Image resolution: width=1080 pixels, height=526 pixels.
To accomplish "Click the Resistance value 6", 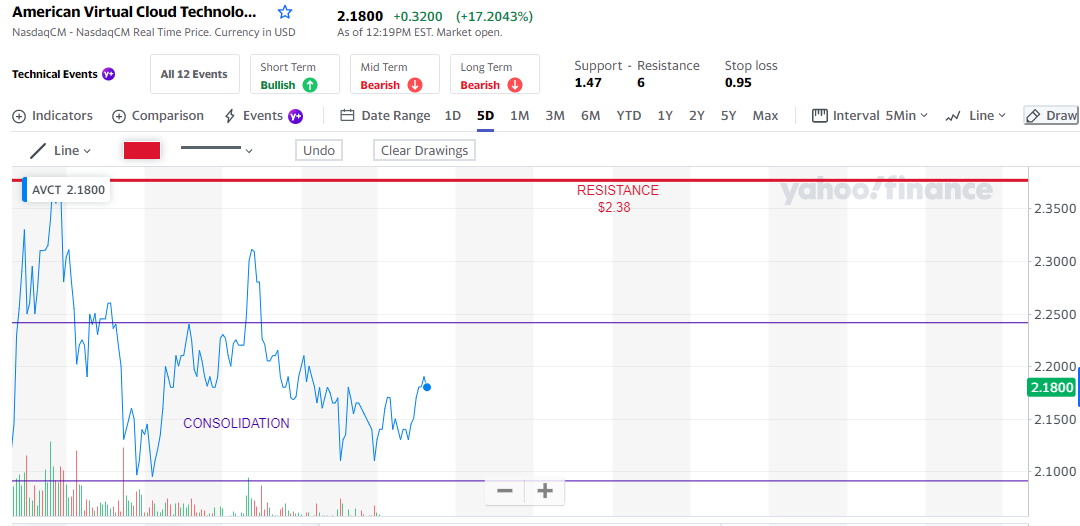I will click(x=641, y=83).
